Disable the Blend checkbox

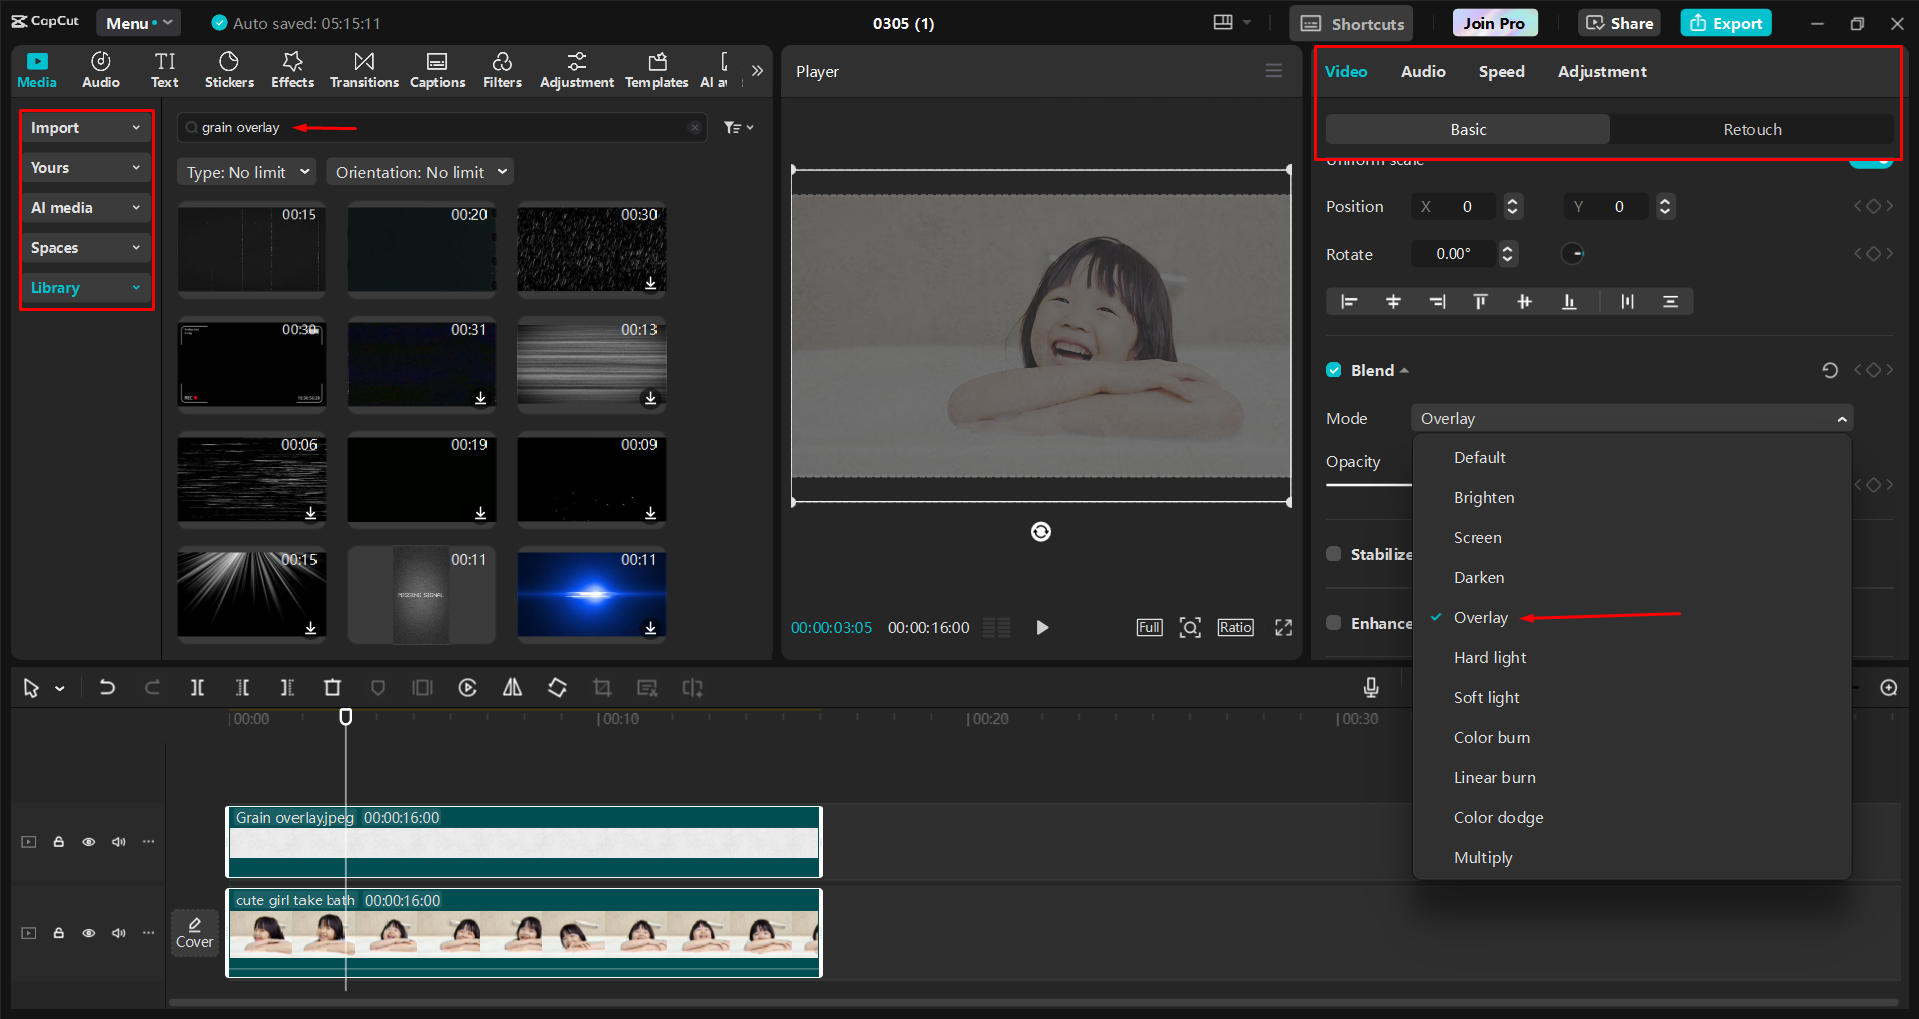coord(1333,369)
